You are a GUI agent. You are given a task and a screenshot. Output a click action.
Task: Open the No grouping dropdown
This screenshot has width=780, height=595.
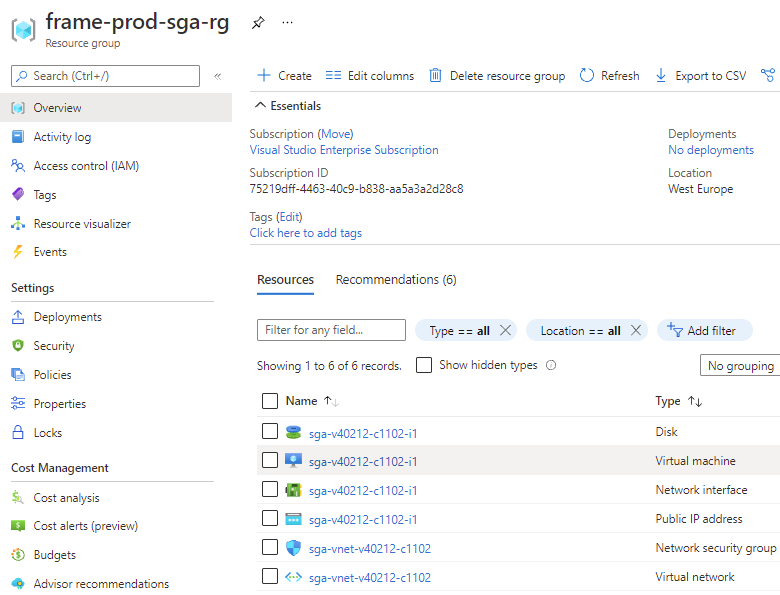[x=739, y=366]
